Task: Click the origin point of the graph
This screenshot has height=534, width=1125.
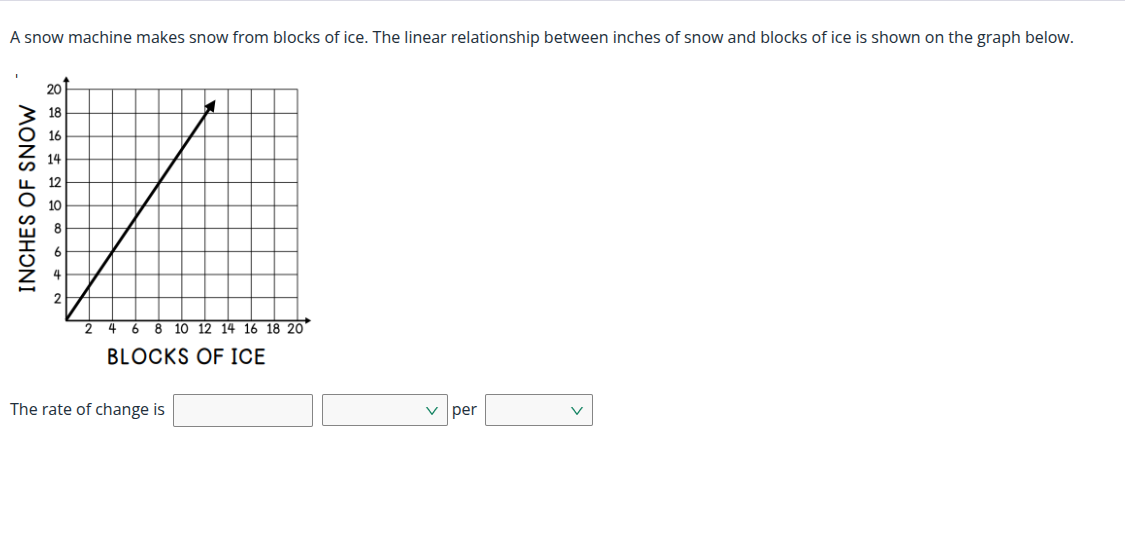Action: point(66,320)
